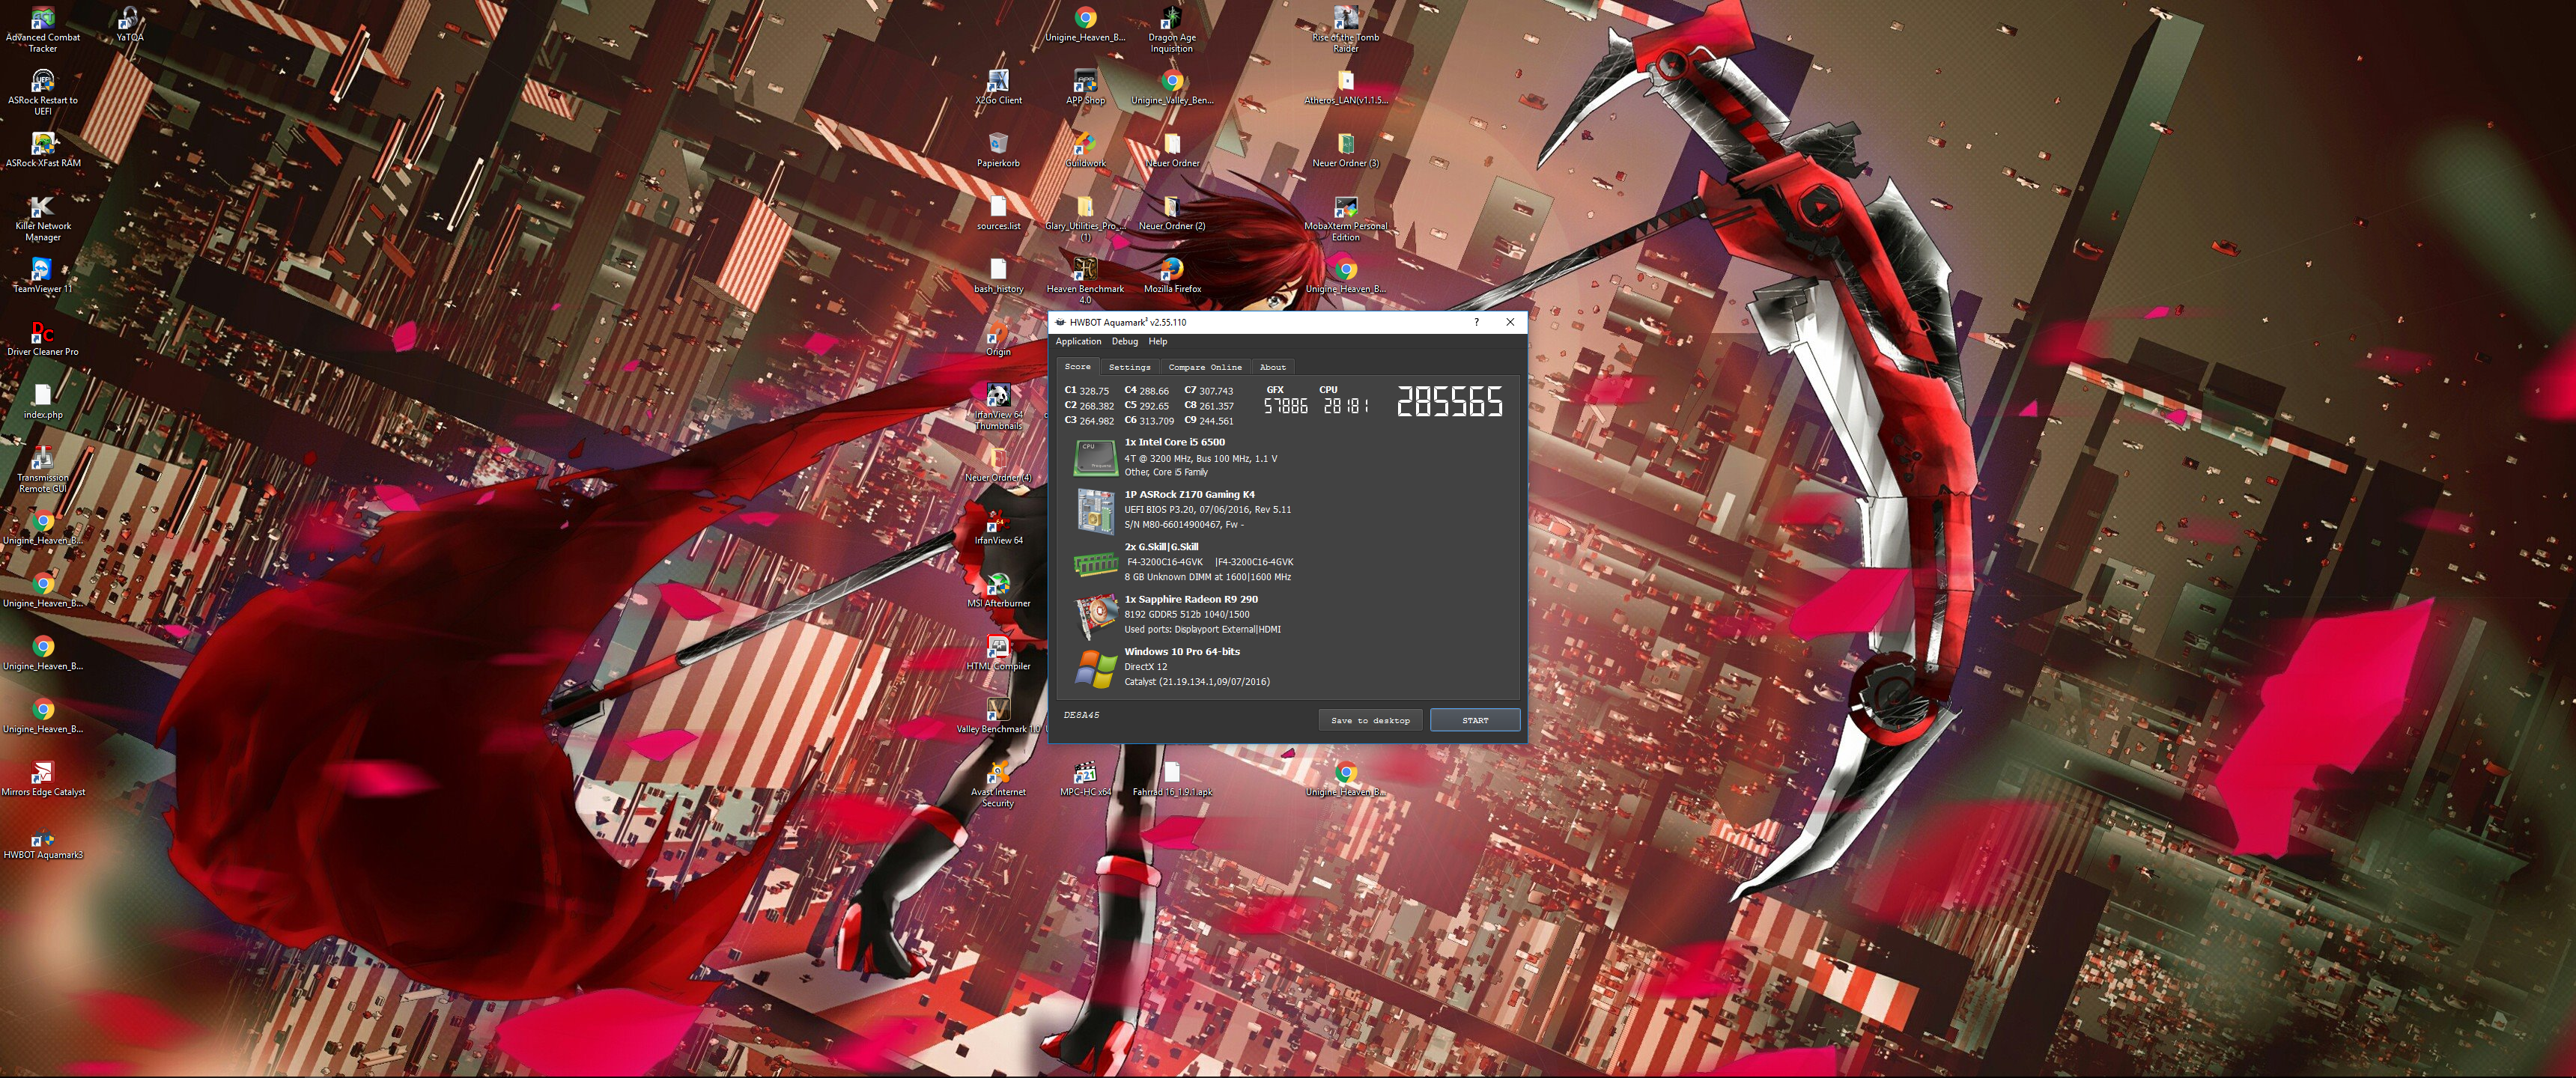
Task: Switch to the About tab
Action: [1272, 367]
